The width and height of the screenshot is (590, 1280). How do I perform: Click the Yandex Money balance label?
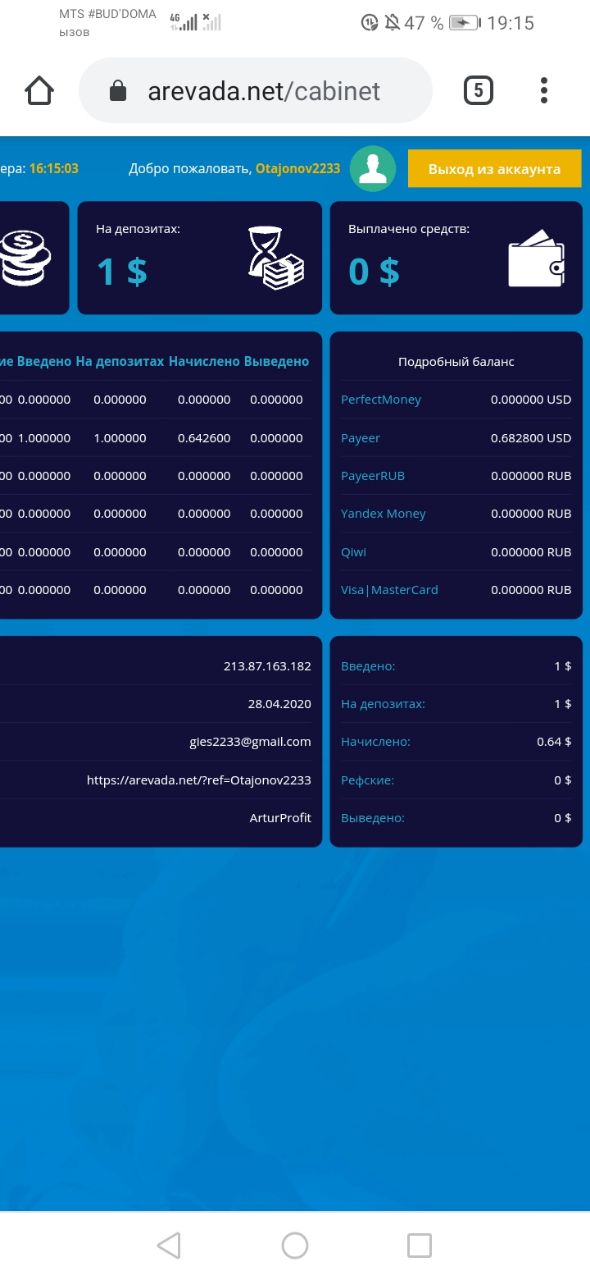pyautogui.click(x=383, y=514)
